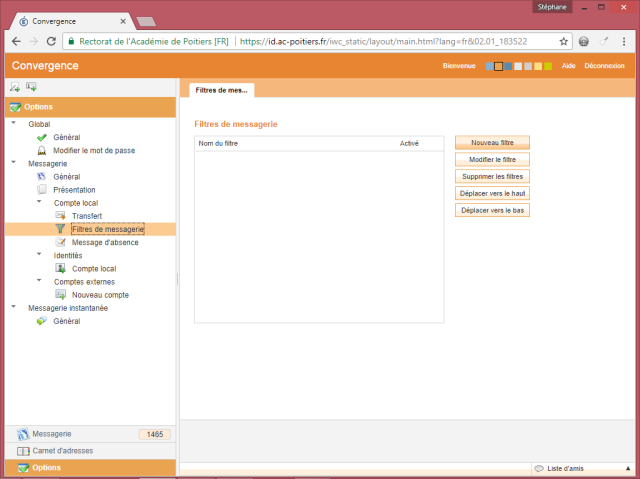Click the Message d'absence icon
Screen dimensions: 640x479
(x=60, y=242)
